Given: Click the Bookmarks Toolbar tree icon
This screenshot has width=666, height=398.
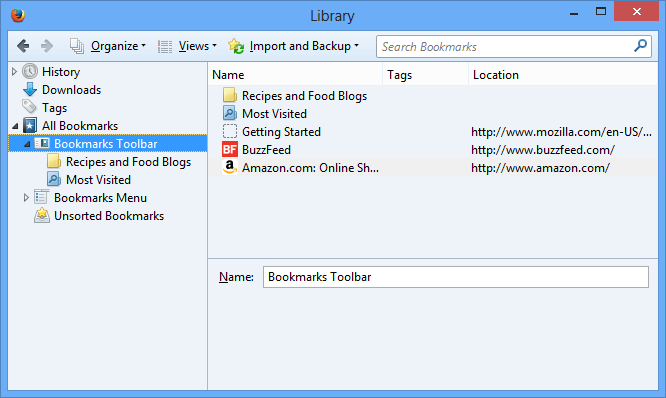Looking at the screenshot, I should (42, 144).
